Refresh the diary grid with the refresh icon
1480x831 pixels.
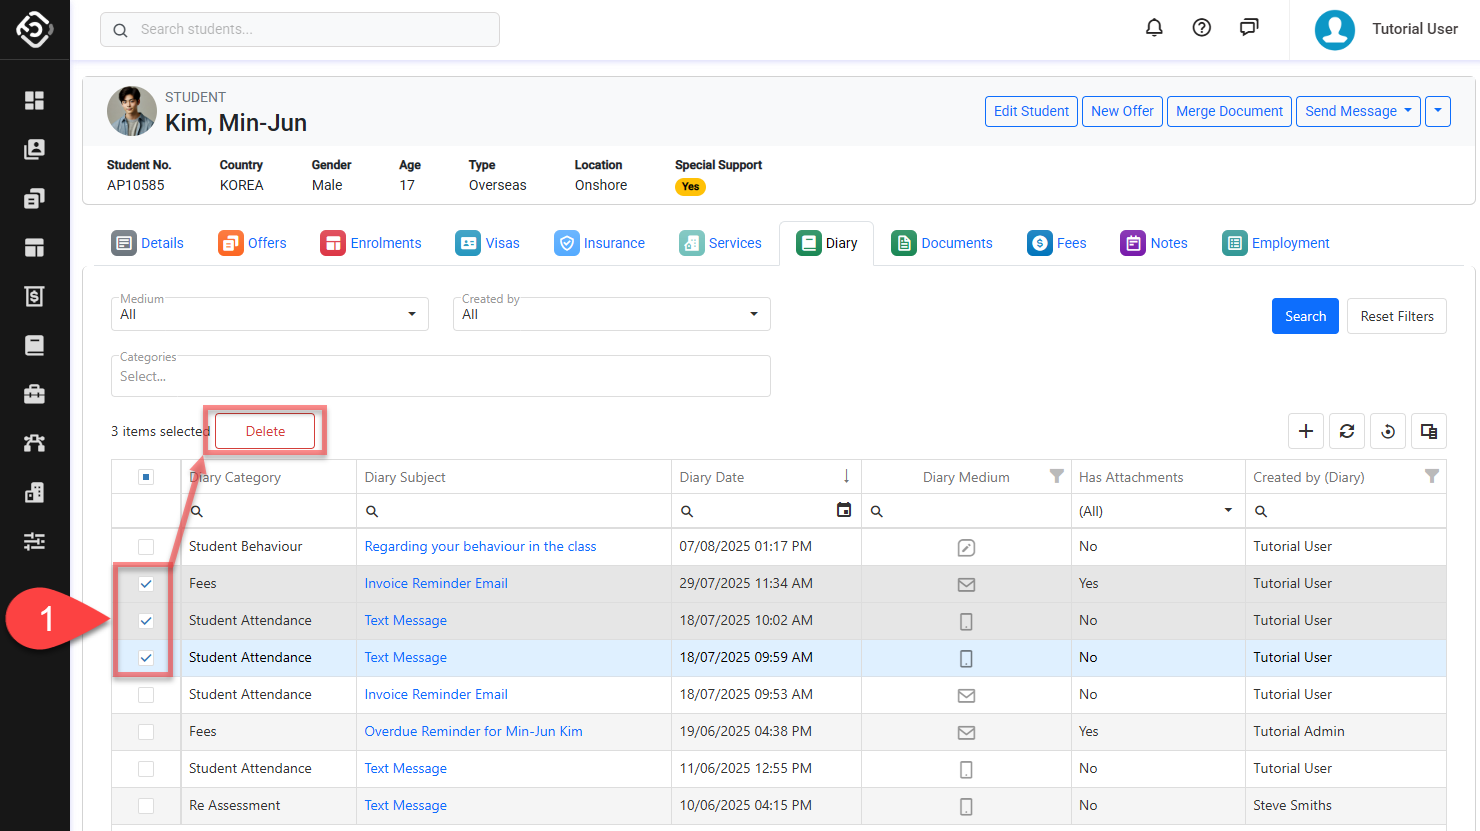pos(1347,431)
